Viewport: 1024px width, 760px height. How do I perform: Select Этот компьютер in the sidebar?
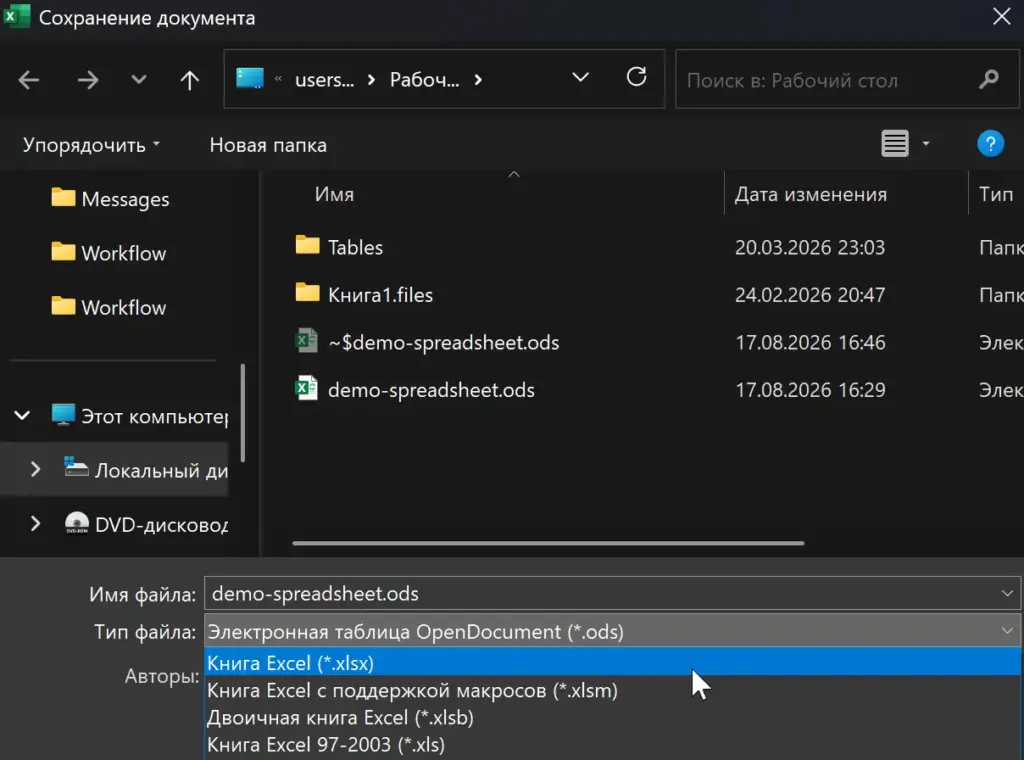(140, 416)
